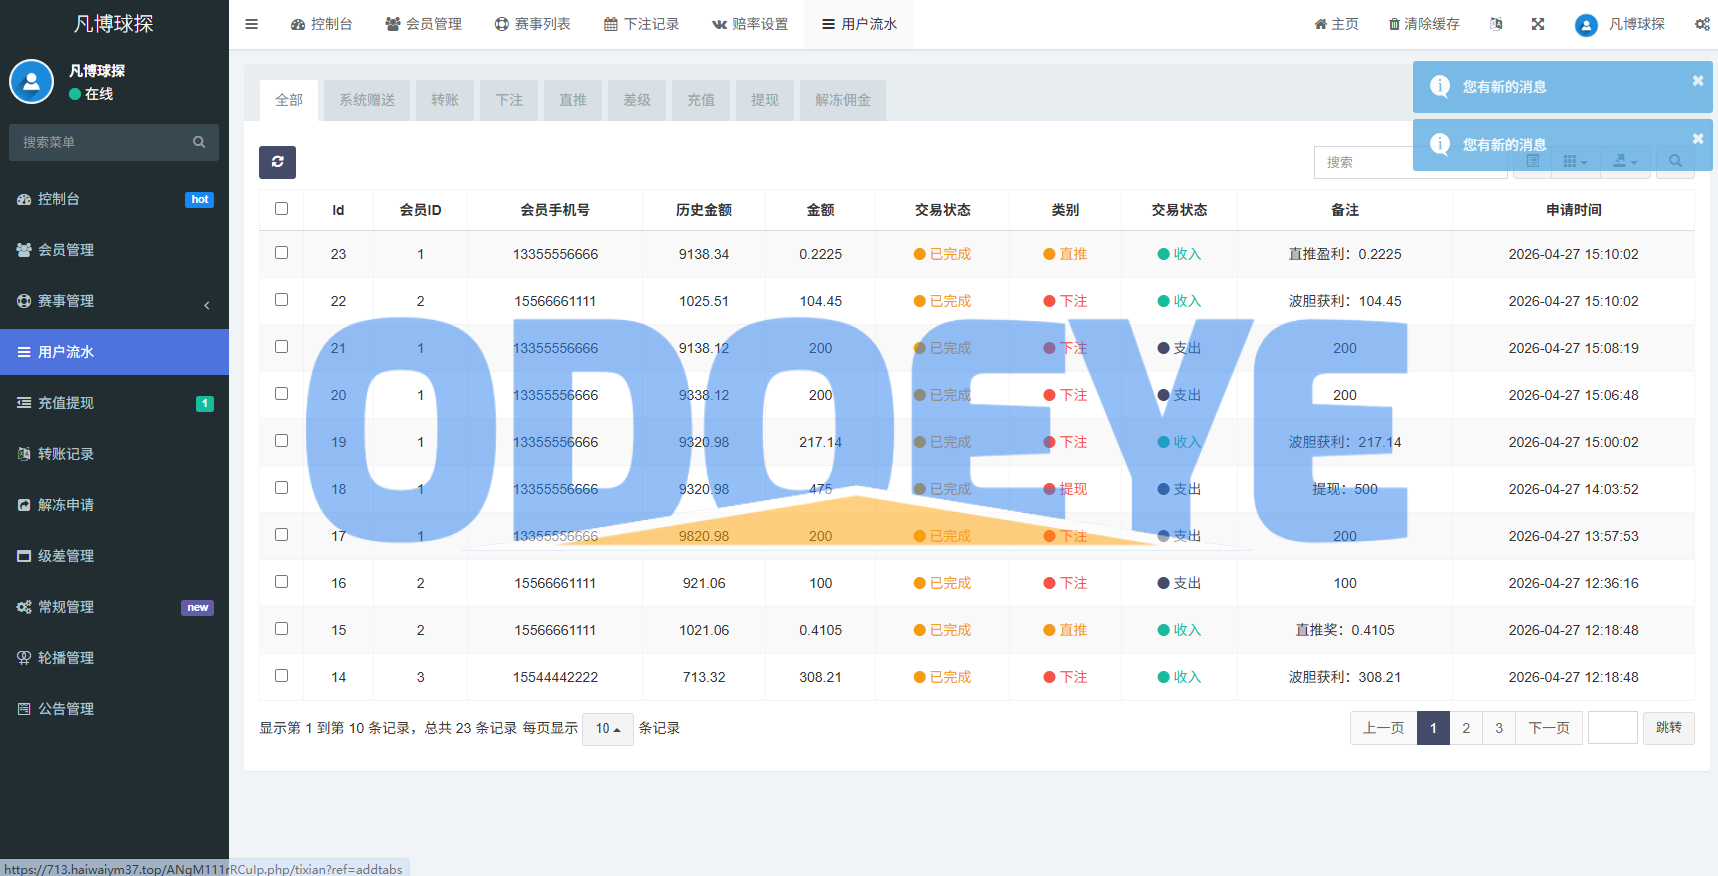The height and width of the screenshot is (876, 1718).
Task: Open 轮播管理 in the sidebar
Action: tap(114, 658)
